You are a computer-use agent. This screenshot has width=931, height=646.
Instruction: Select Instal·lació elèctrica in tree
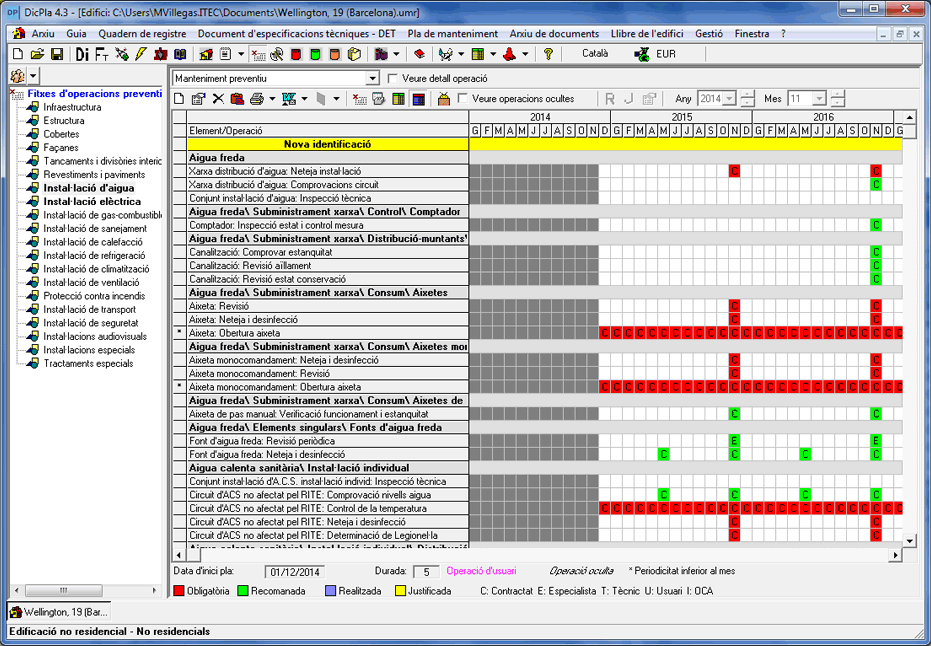click(x=92, y=202)
